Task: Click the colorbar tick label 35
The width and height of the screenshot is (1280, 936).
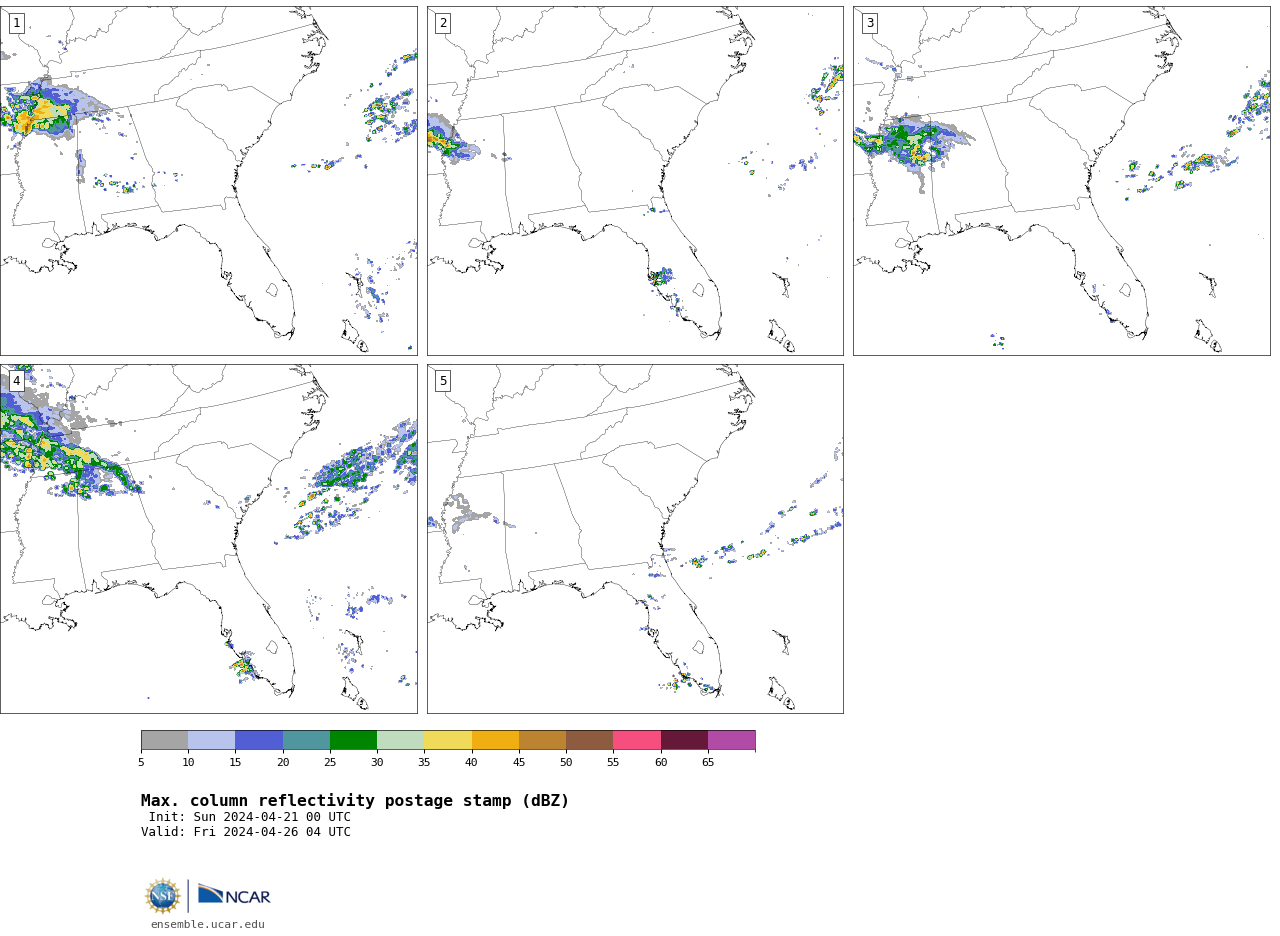Action: [x=424, y=763]
